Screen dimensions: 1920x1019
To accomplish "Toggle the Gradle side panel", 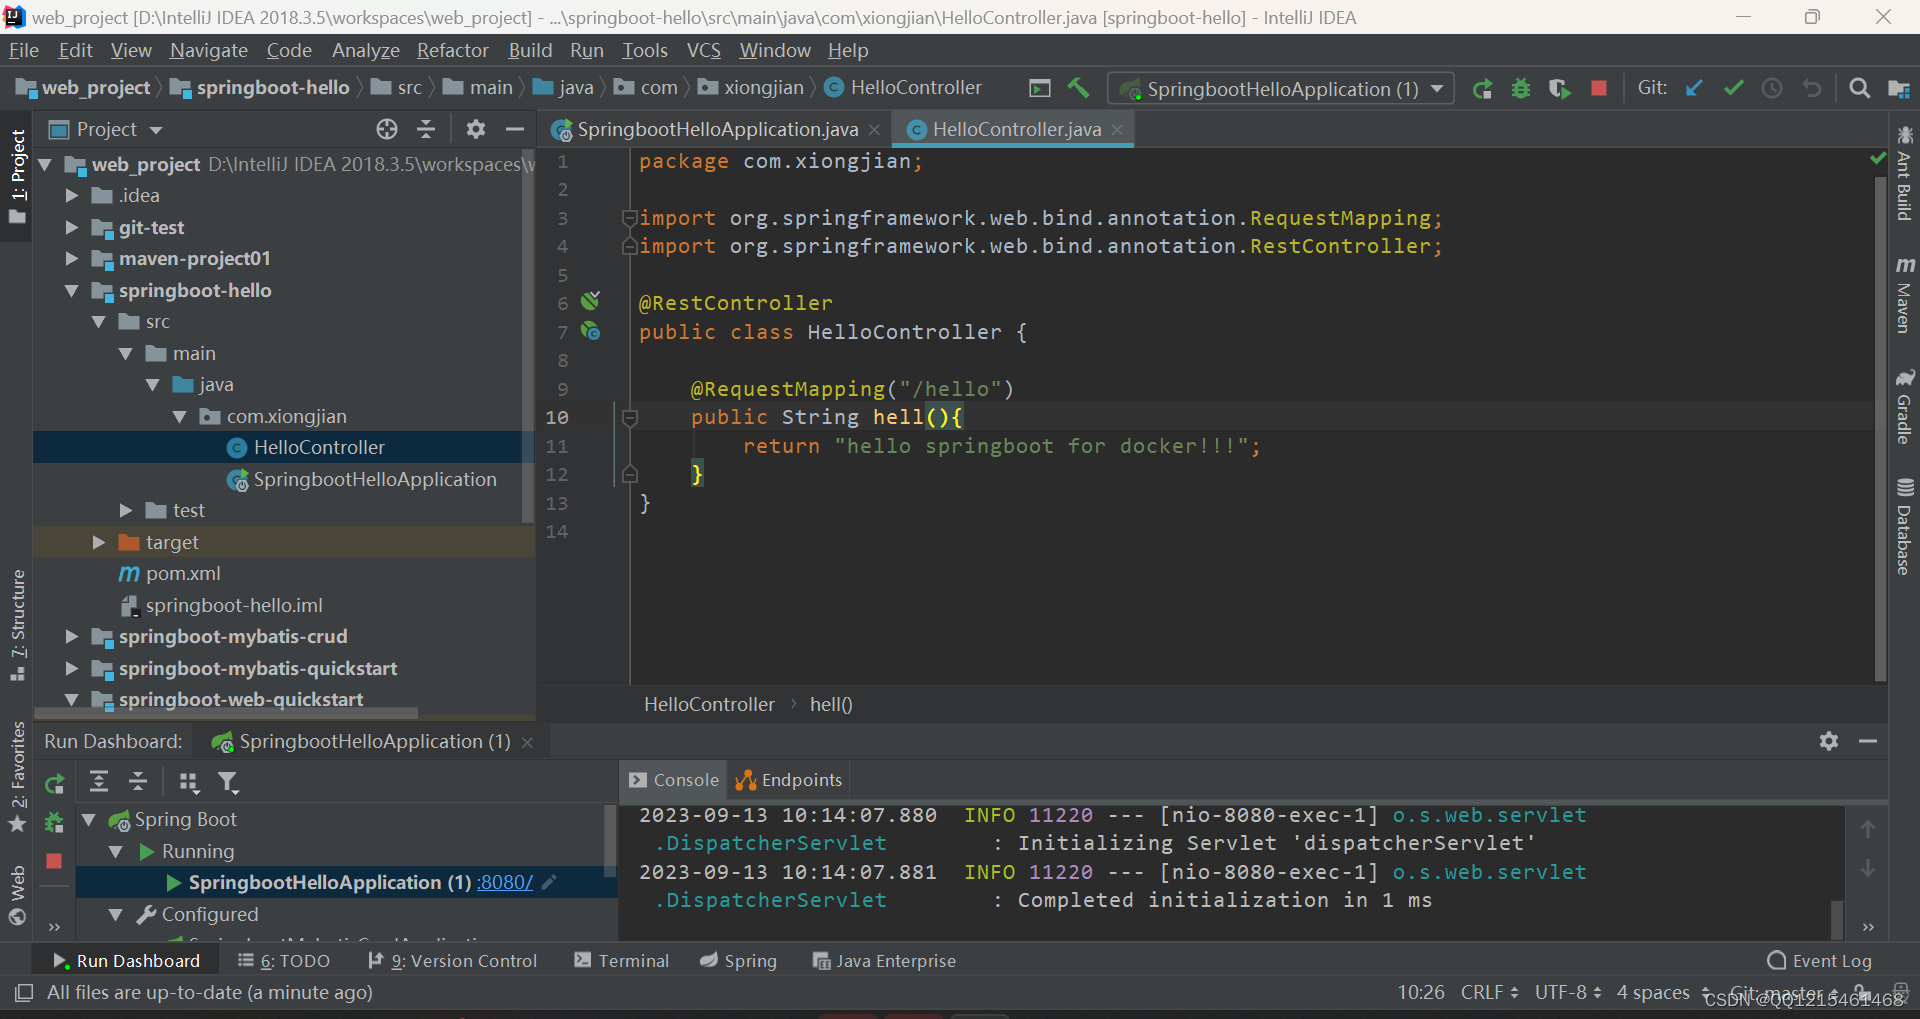I will pos(1904,407).
